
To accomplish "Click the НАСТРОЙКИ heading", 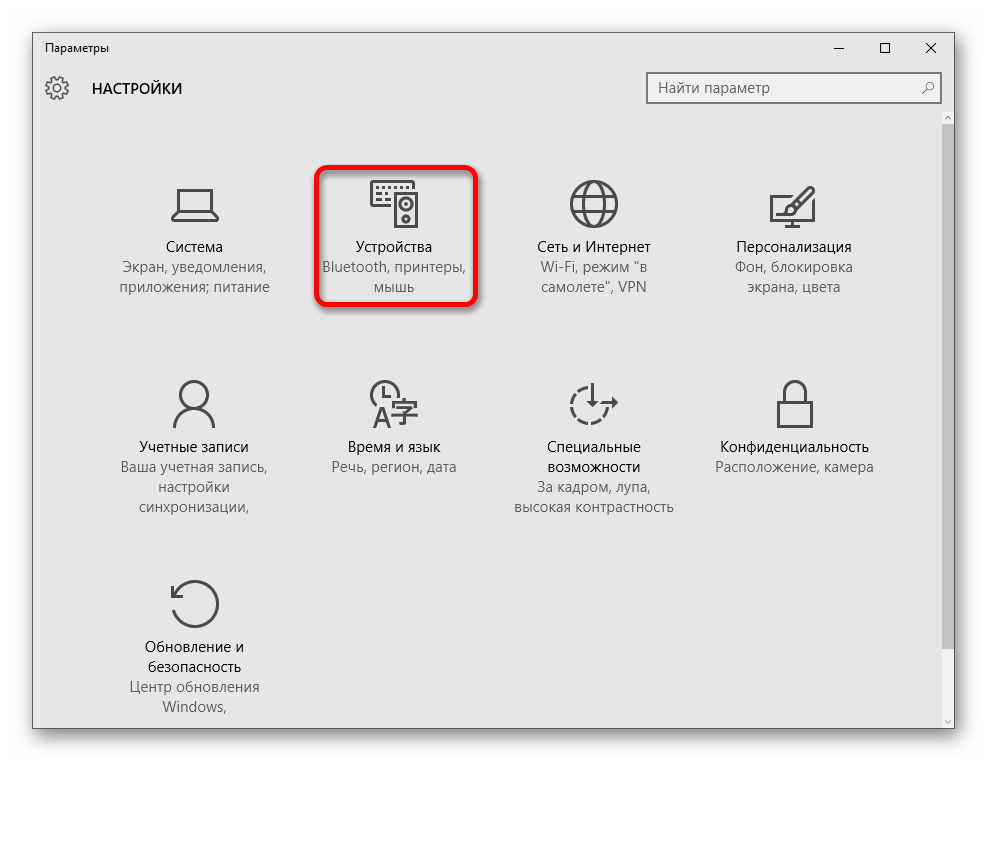I will pyautogui.click(x=137, y=89).
